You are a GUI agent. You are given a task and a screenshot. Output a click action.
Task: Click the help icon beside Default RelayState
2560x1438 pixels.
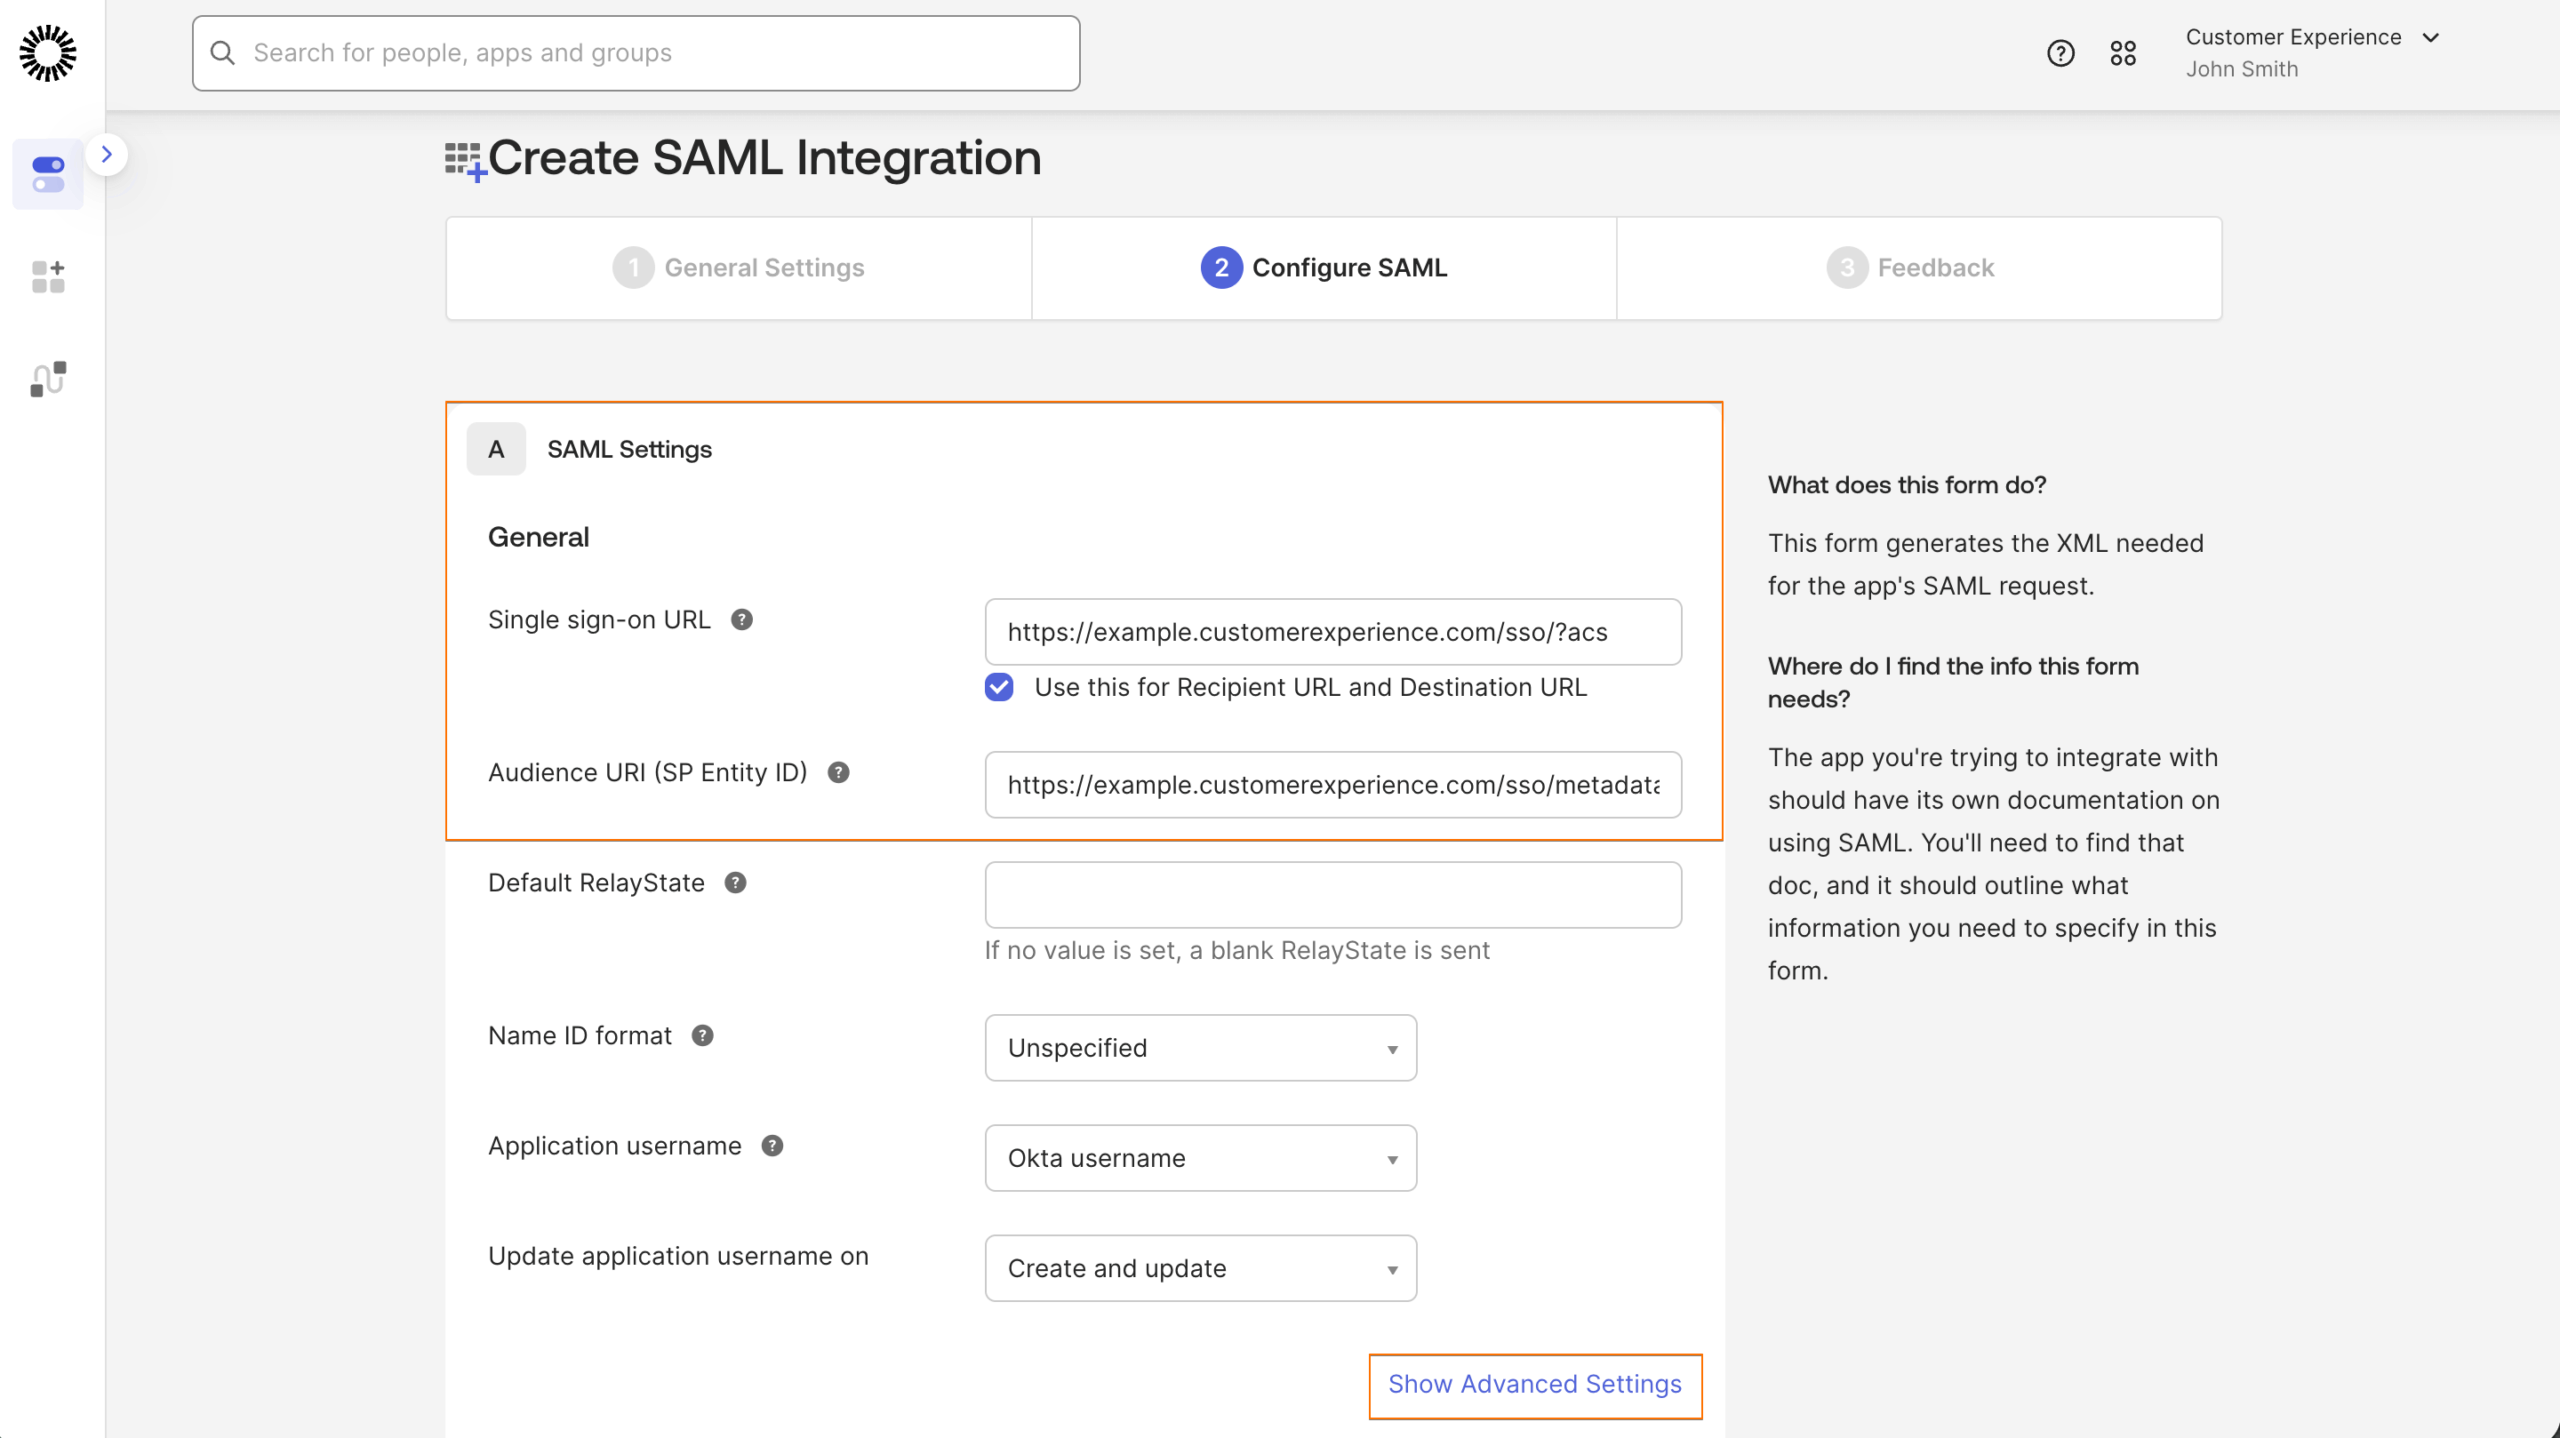pos(735,882)
